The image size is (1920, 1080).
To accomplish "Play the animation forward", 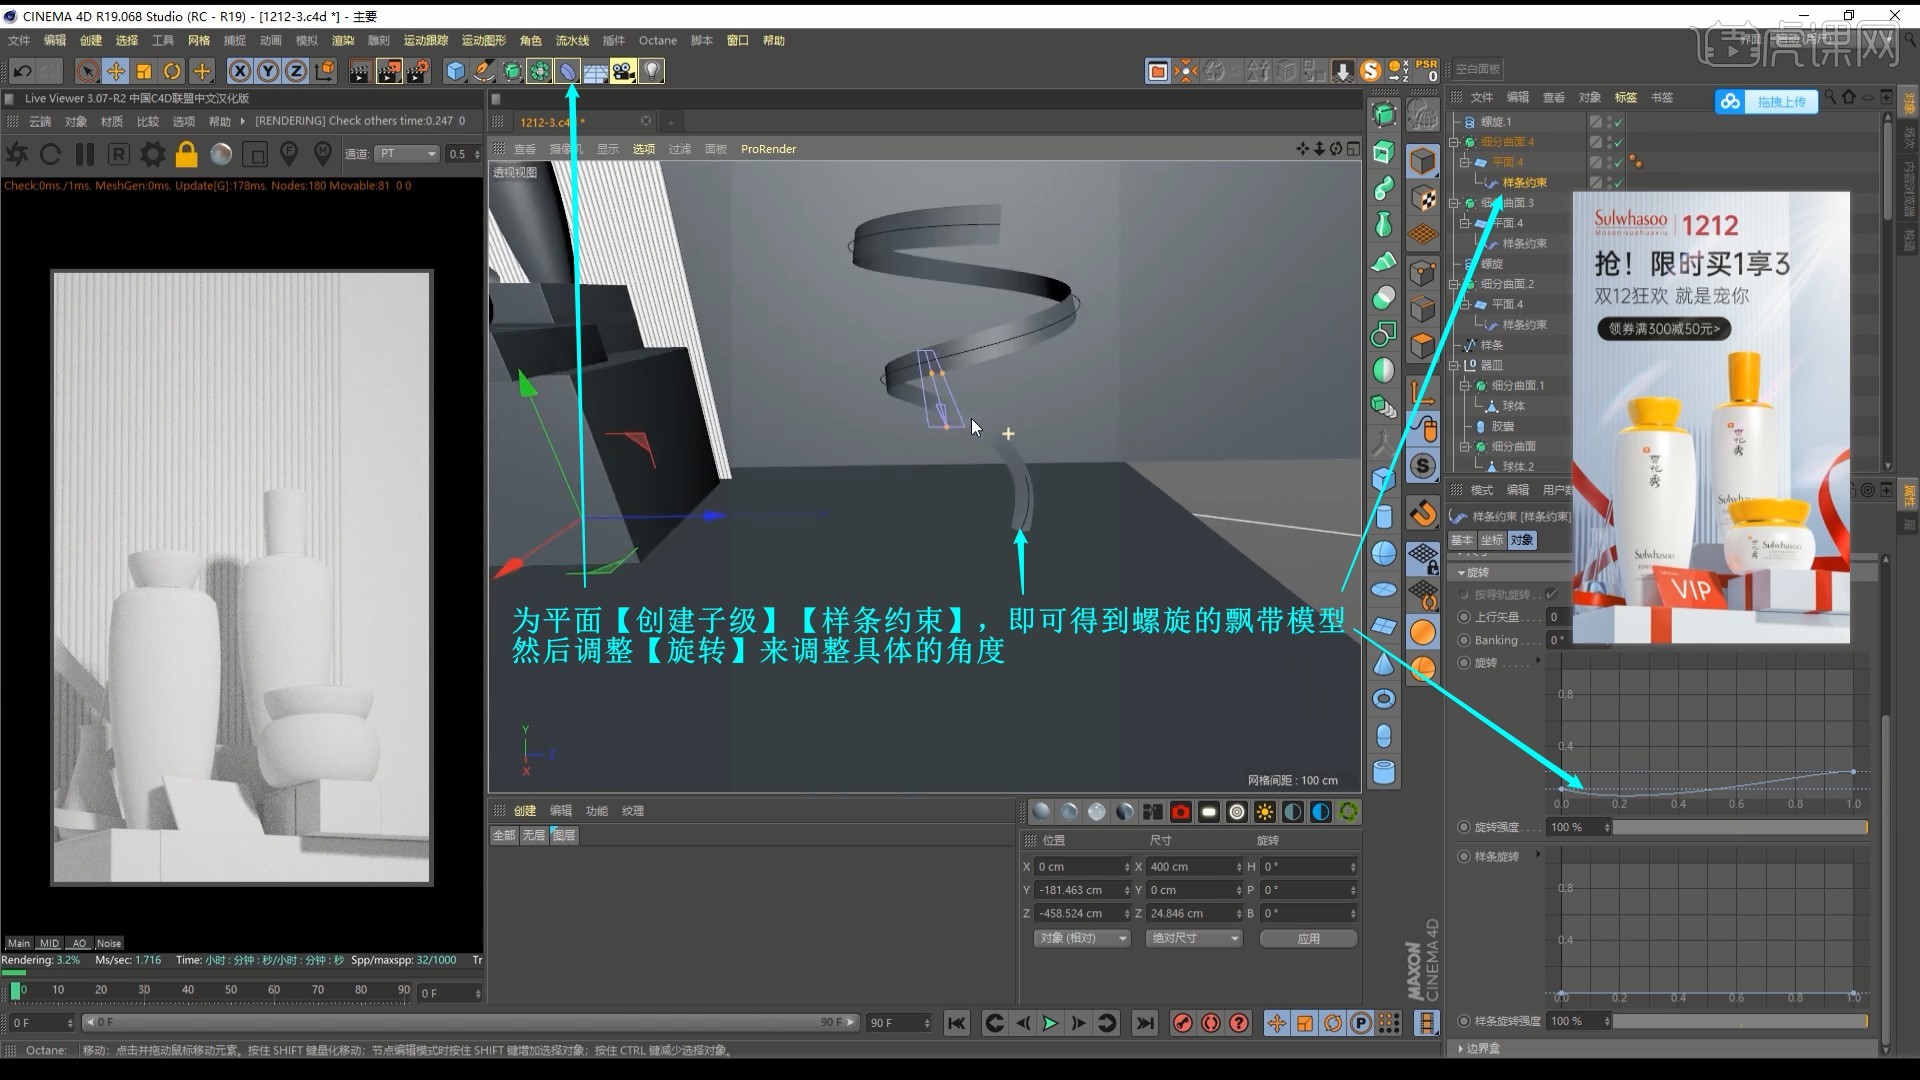I will click(1050, 1023).
